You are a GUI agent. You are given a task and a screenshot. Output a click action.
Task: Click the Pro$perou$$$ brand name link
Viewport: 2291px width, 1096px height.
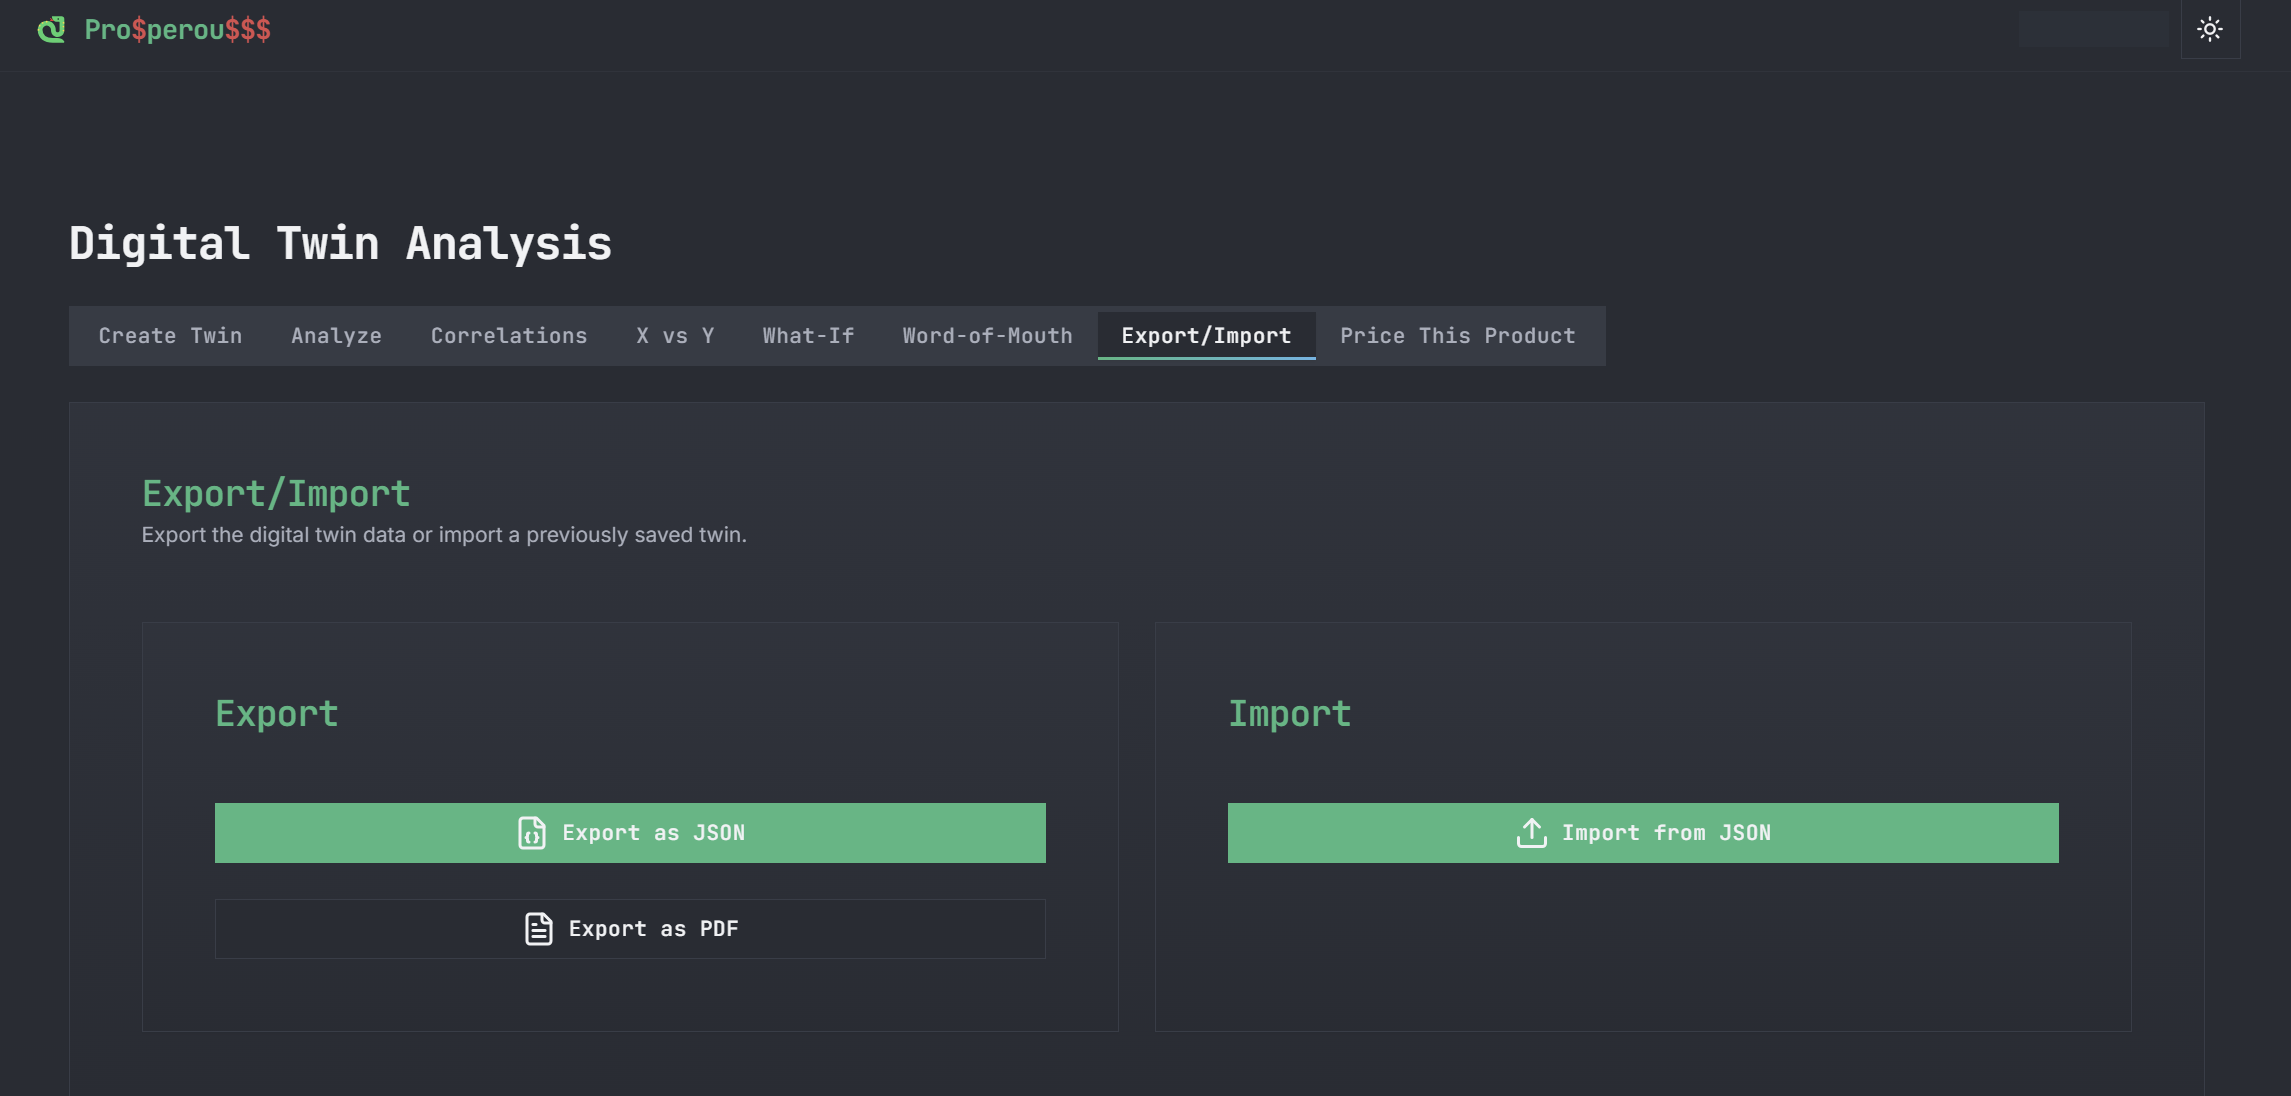177,29
